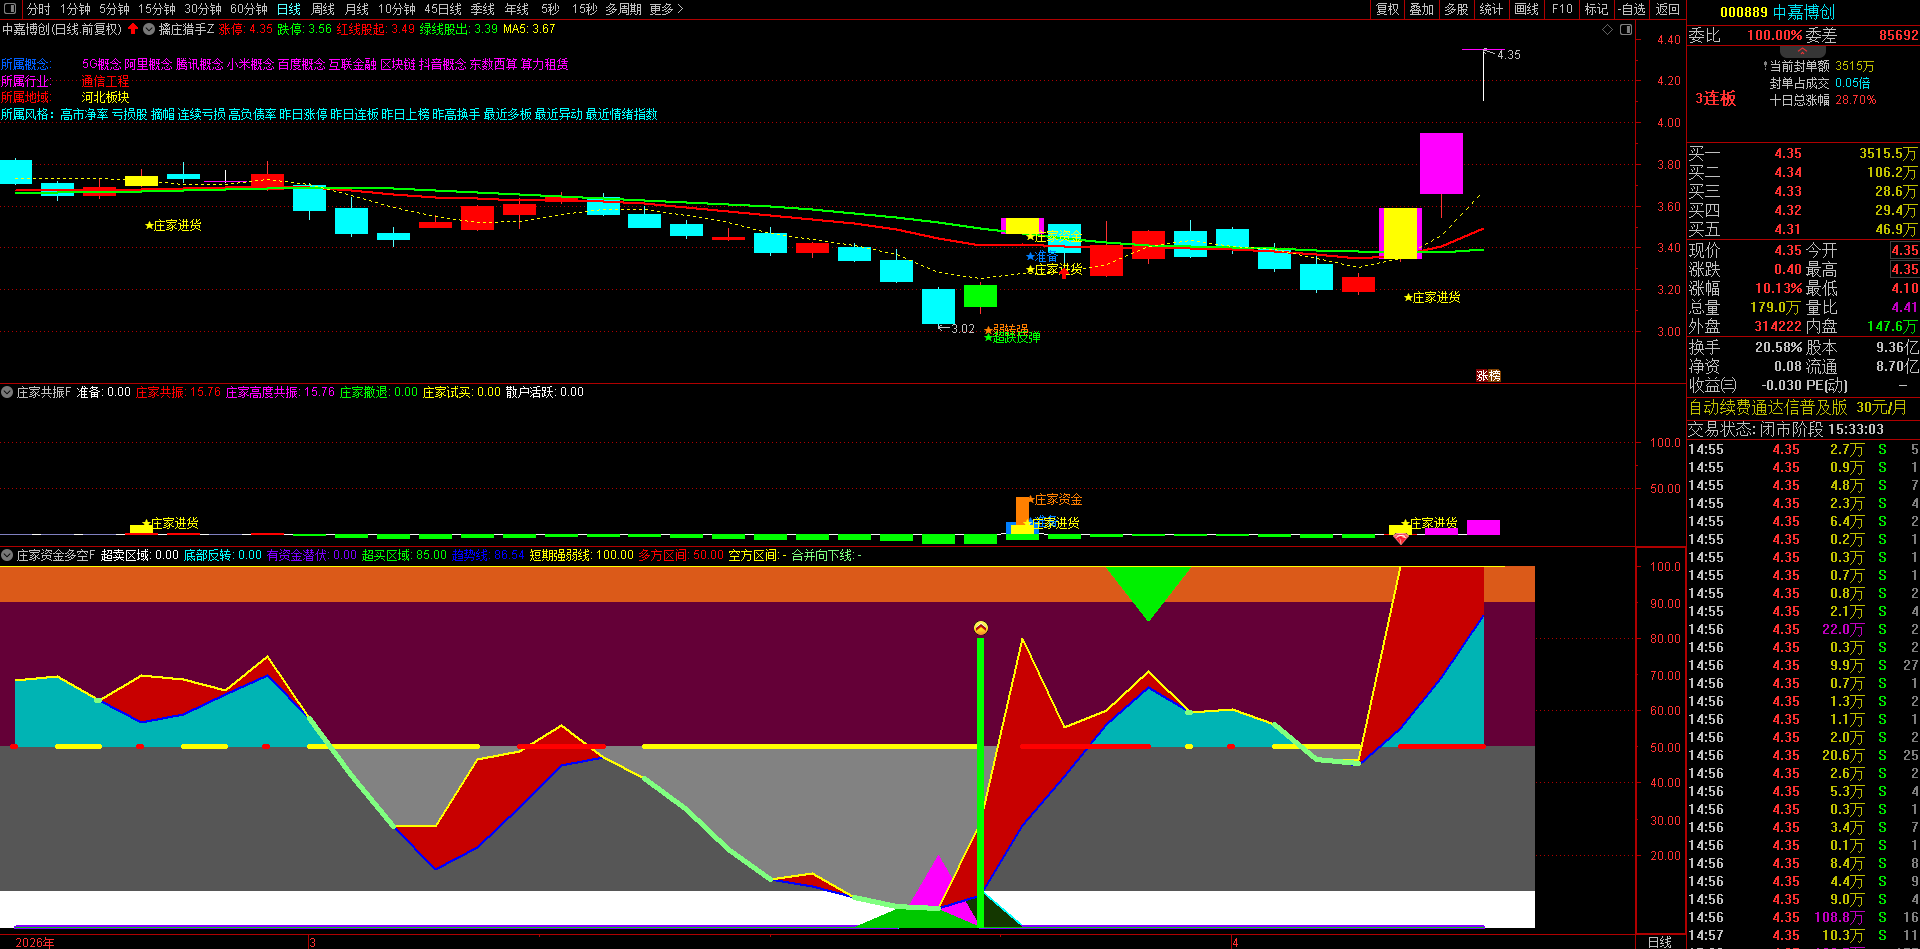Click the 多股 multi-stock button
Viewport: 1920px width, 949px height.
coord(1457,9)
